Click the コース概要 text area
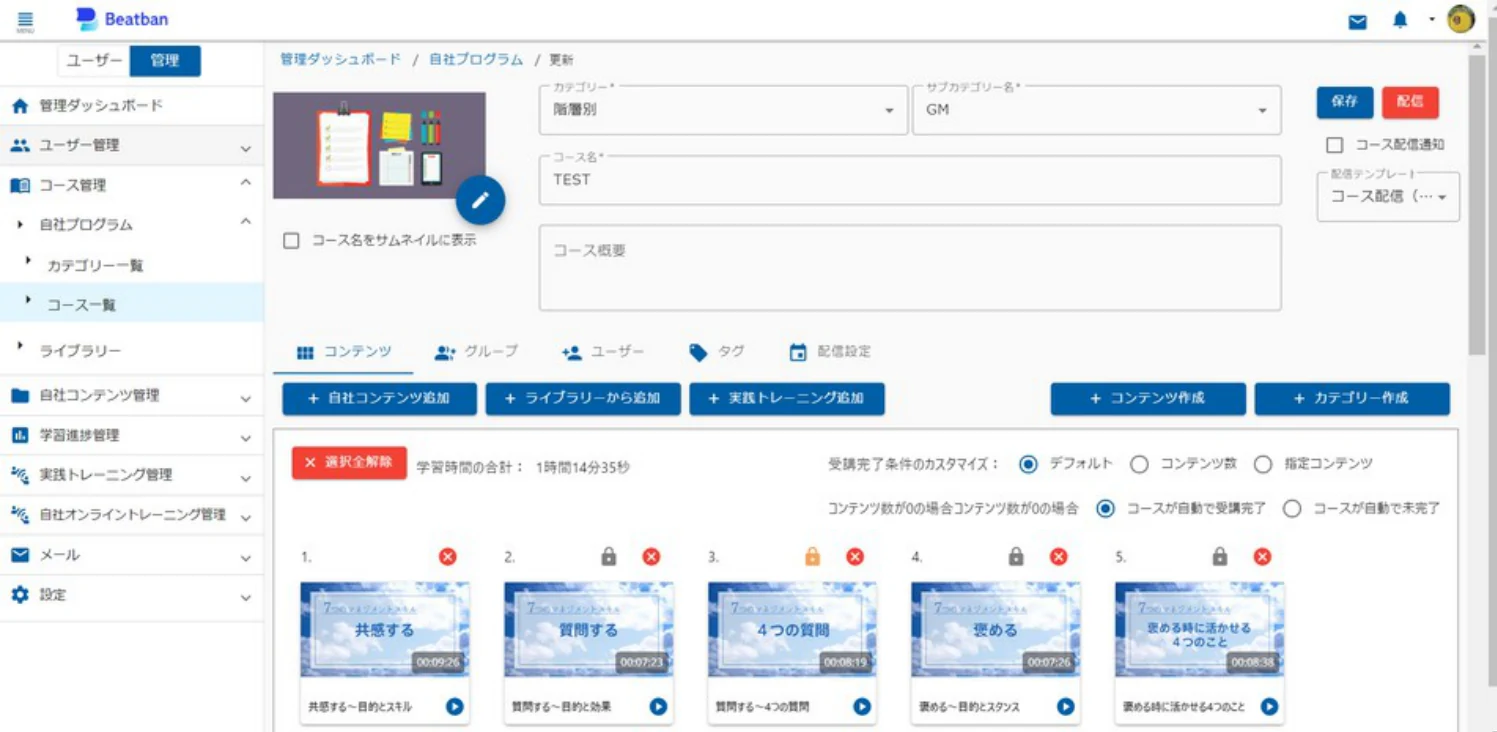Viewport: 1497px width, 732px height. click(910, 268)
